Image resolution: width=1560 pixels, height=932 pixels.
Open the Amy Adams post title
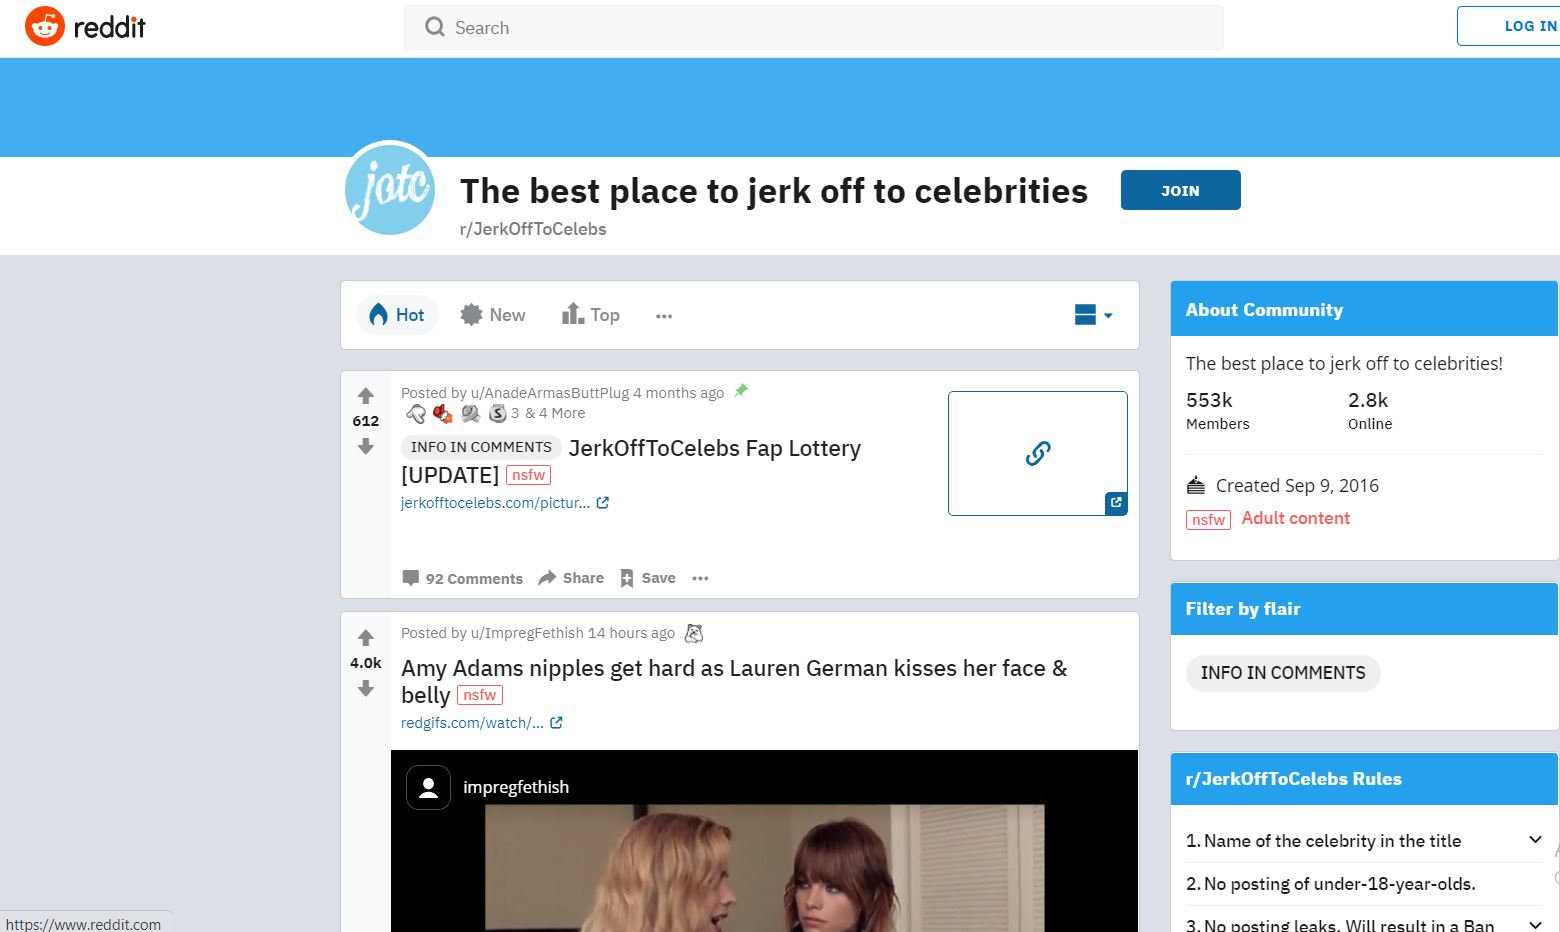pos(734,681)
